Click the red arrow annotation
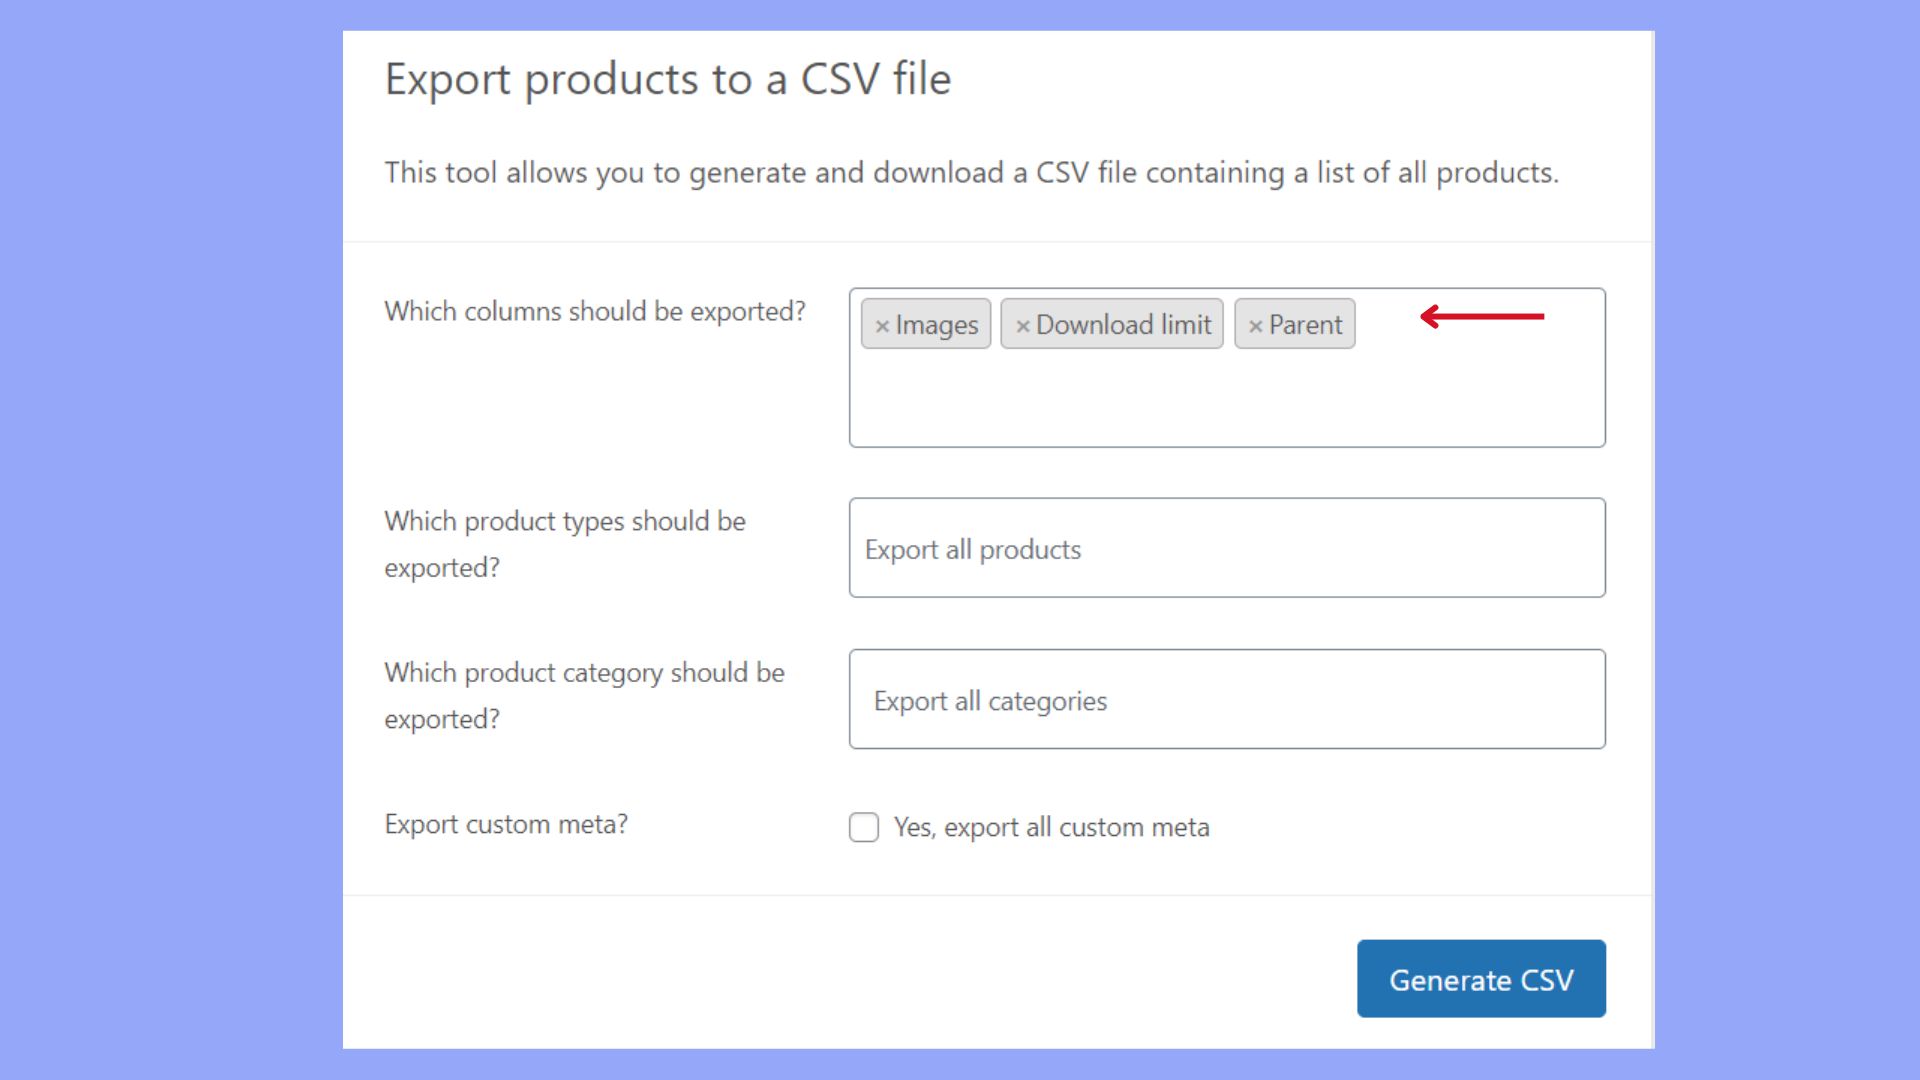Image resolution: width=1920 pixels, height=1080 pixels. (1482, 317)
